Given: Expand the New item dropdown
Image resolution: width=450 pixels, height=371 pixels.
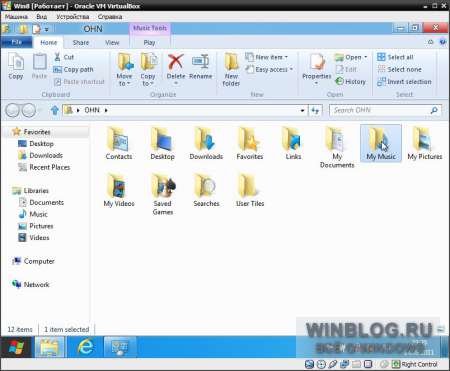Looking at the screenshot, I should click(x=267, y=57).
